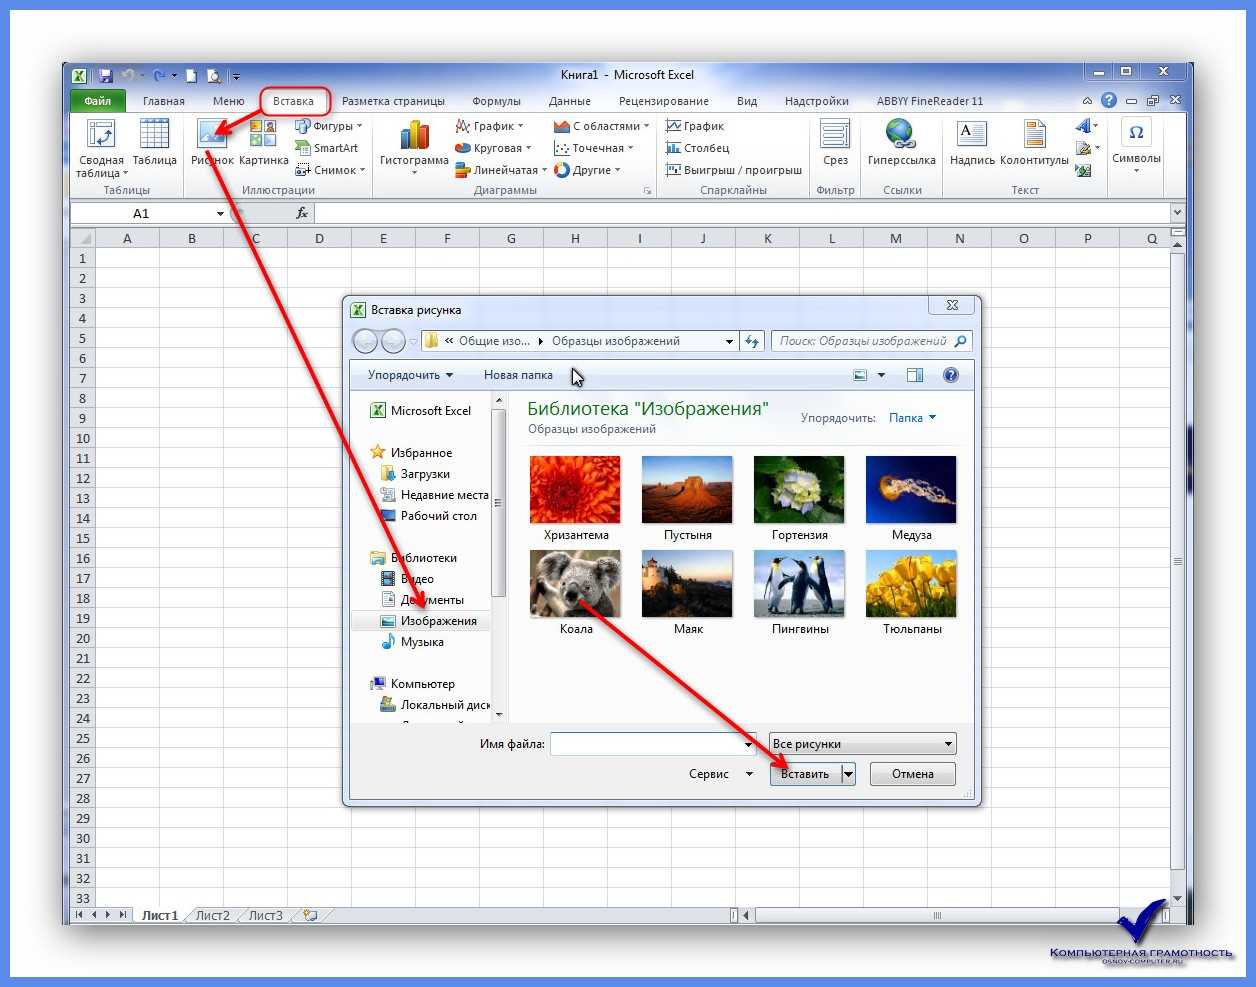Pick the Точечная scatter chart icon
The height and width of the screenshot is (987, 1256).
click(x=562, y=148)
